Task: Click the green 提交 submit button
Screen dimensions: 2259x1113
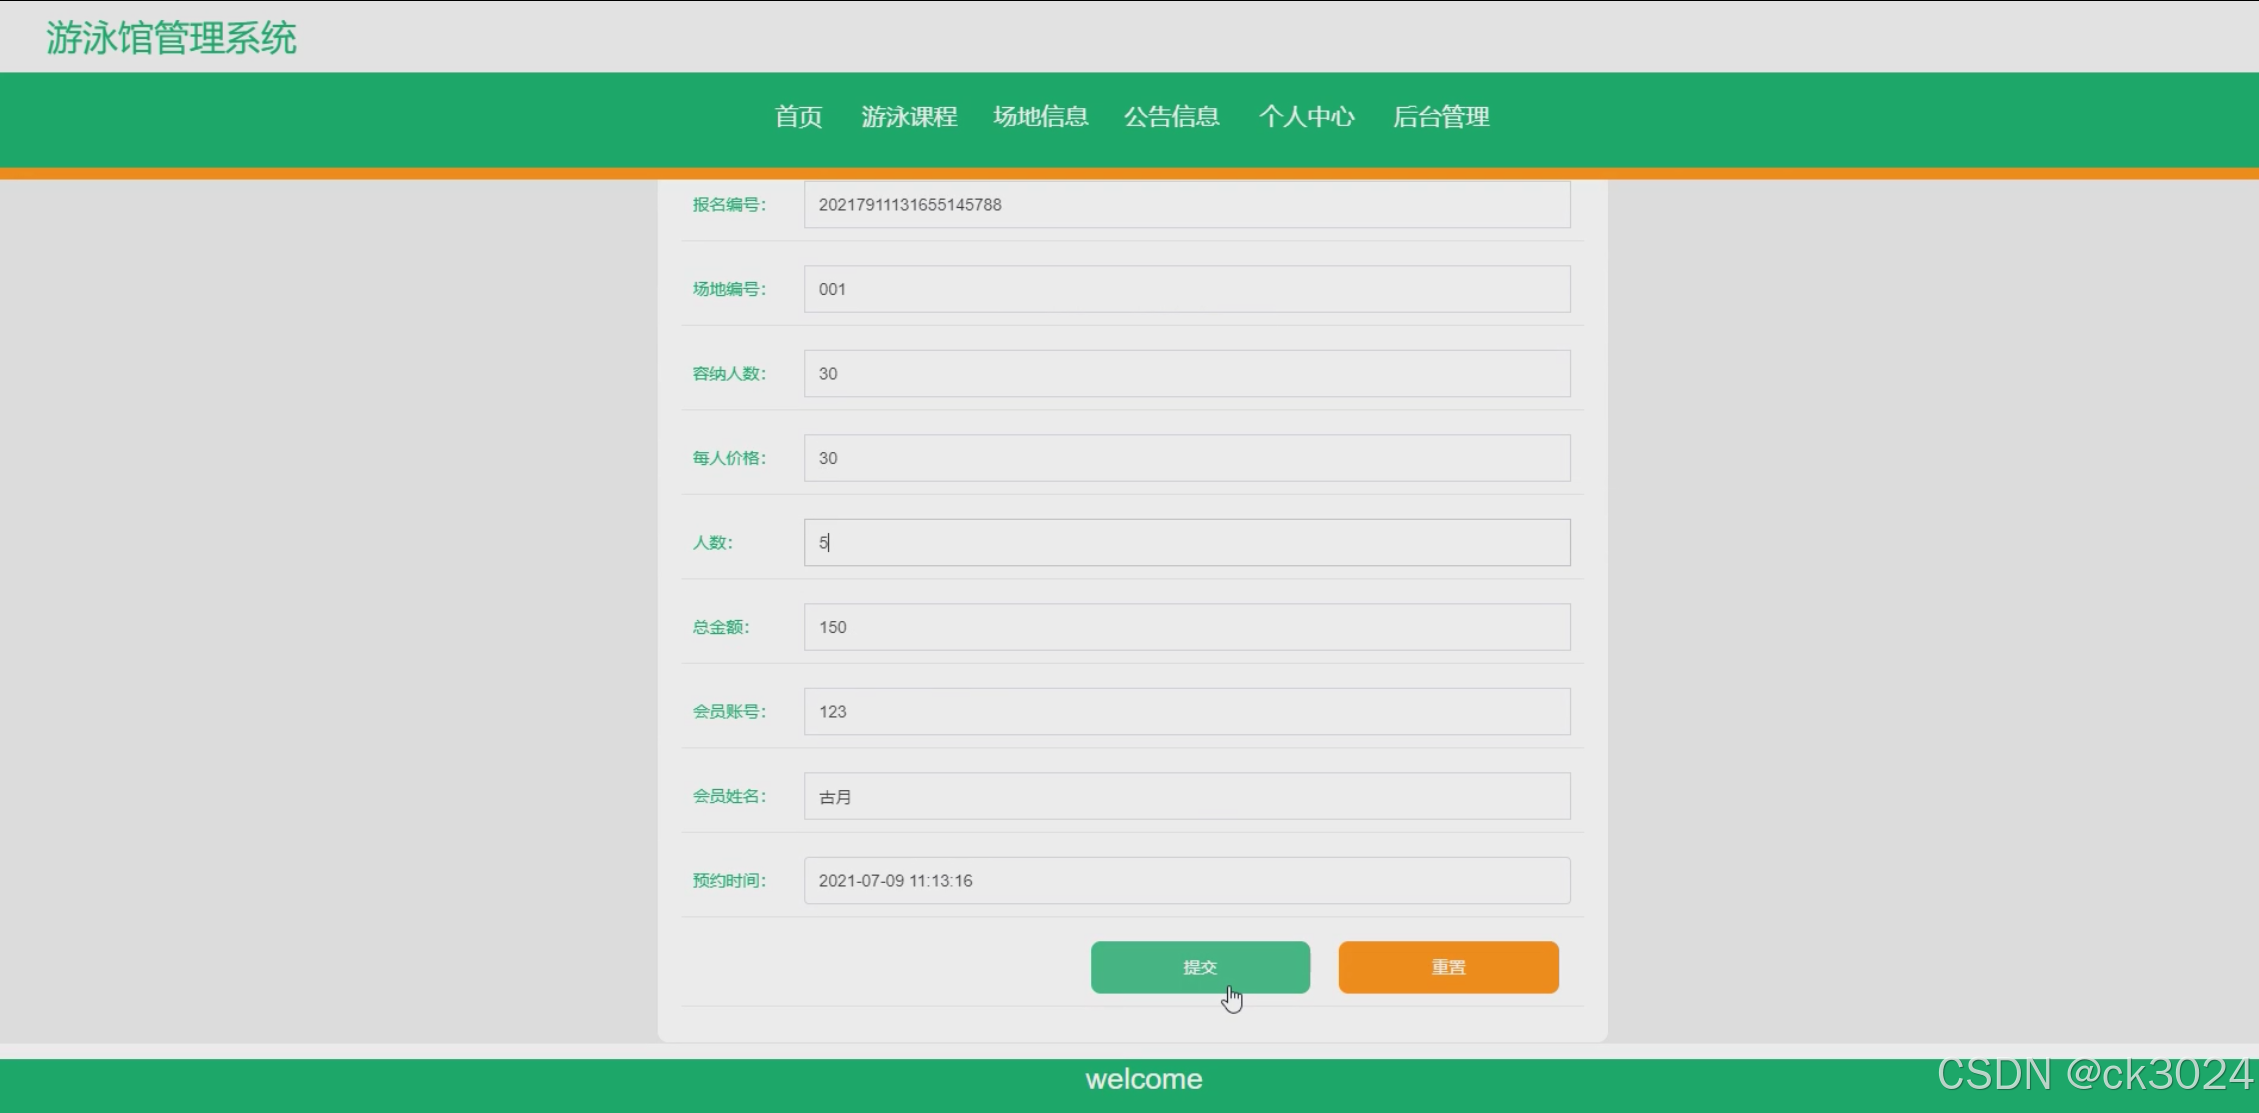Action: [1200, 967]
